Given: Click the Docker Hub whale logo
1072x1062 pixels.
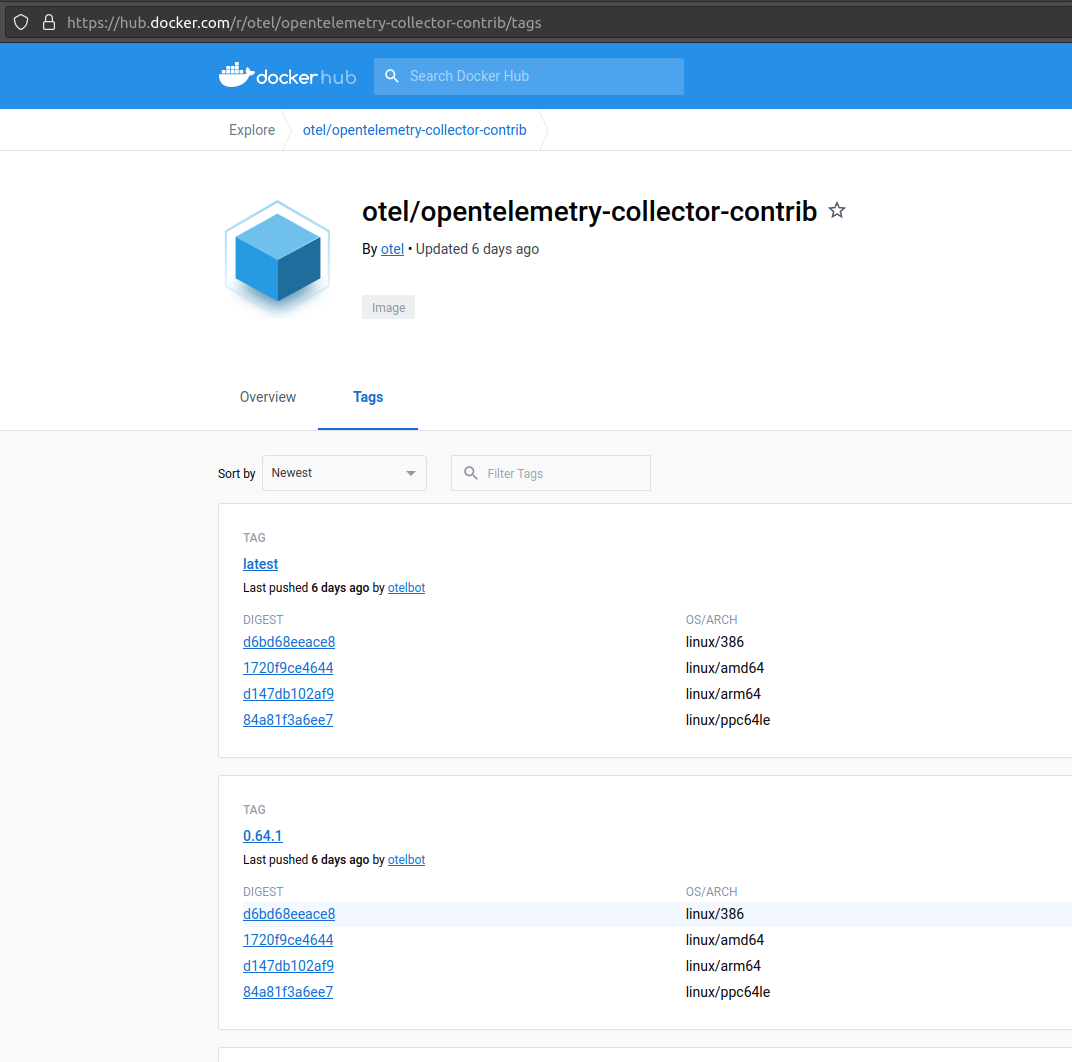Looking at the screenshot, I should 234,74.
